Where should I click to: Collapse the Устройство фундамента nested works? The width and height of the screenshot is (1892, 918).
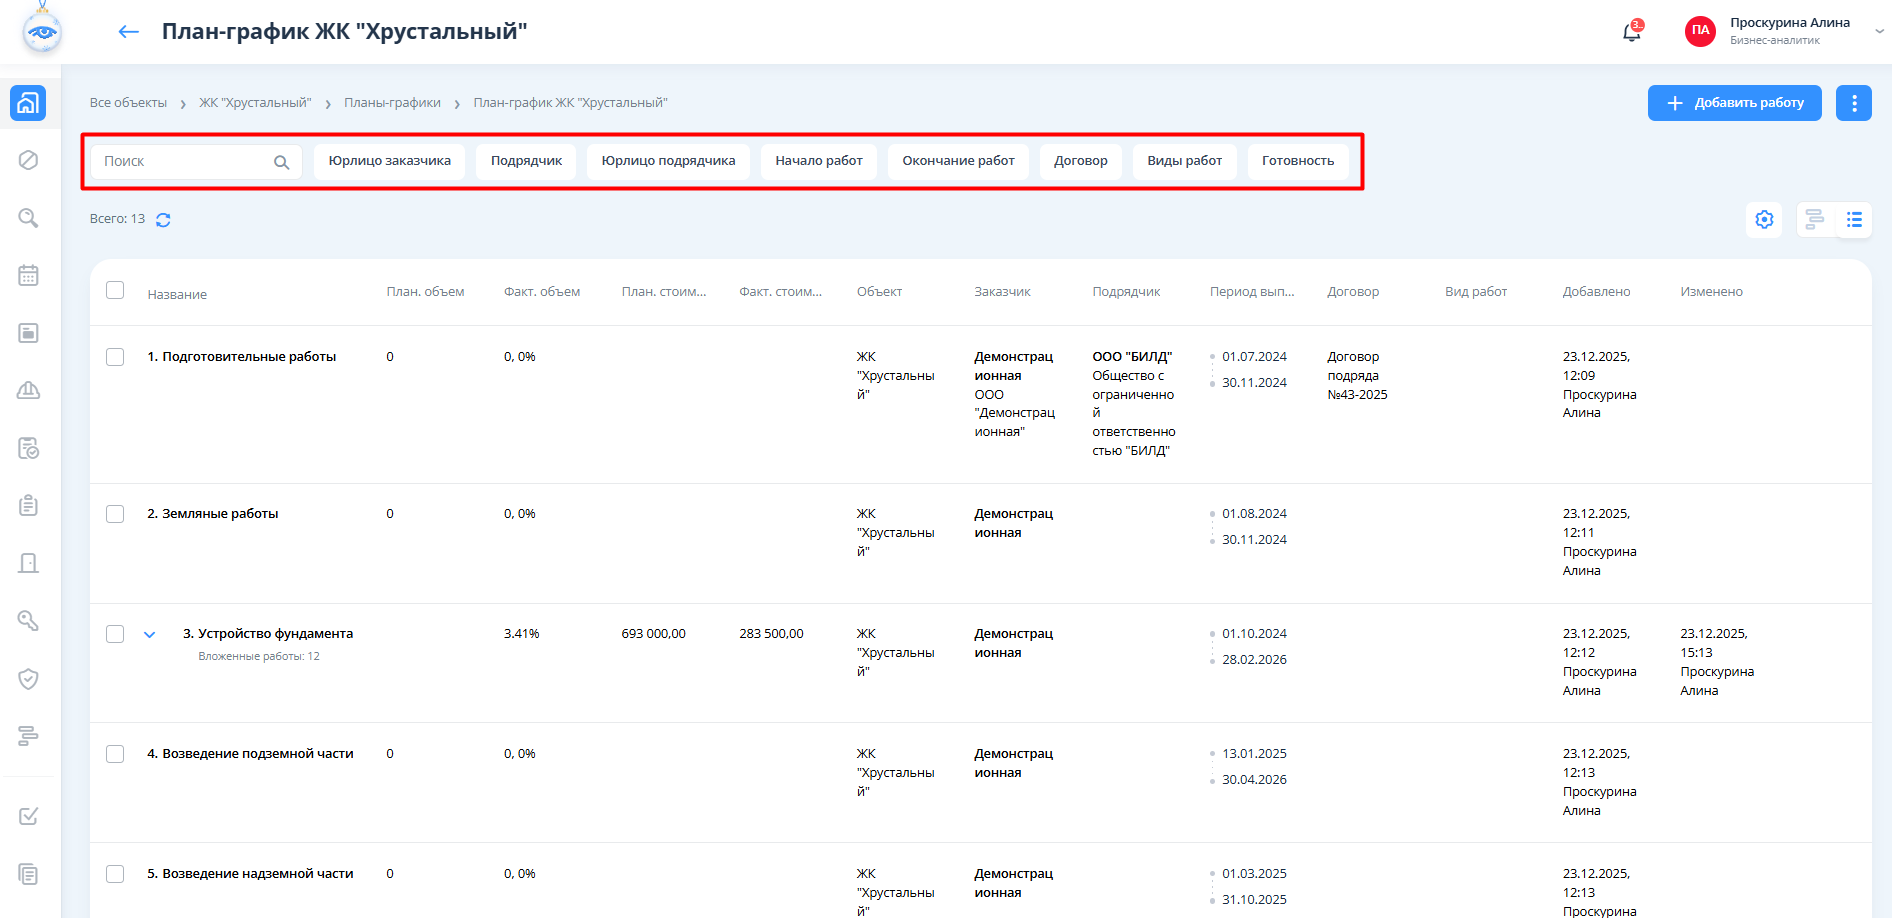point(150,634)
